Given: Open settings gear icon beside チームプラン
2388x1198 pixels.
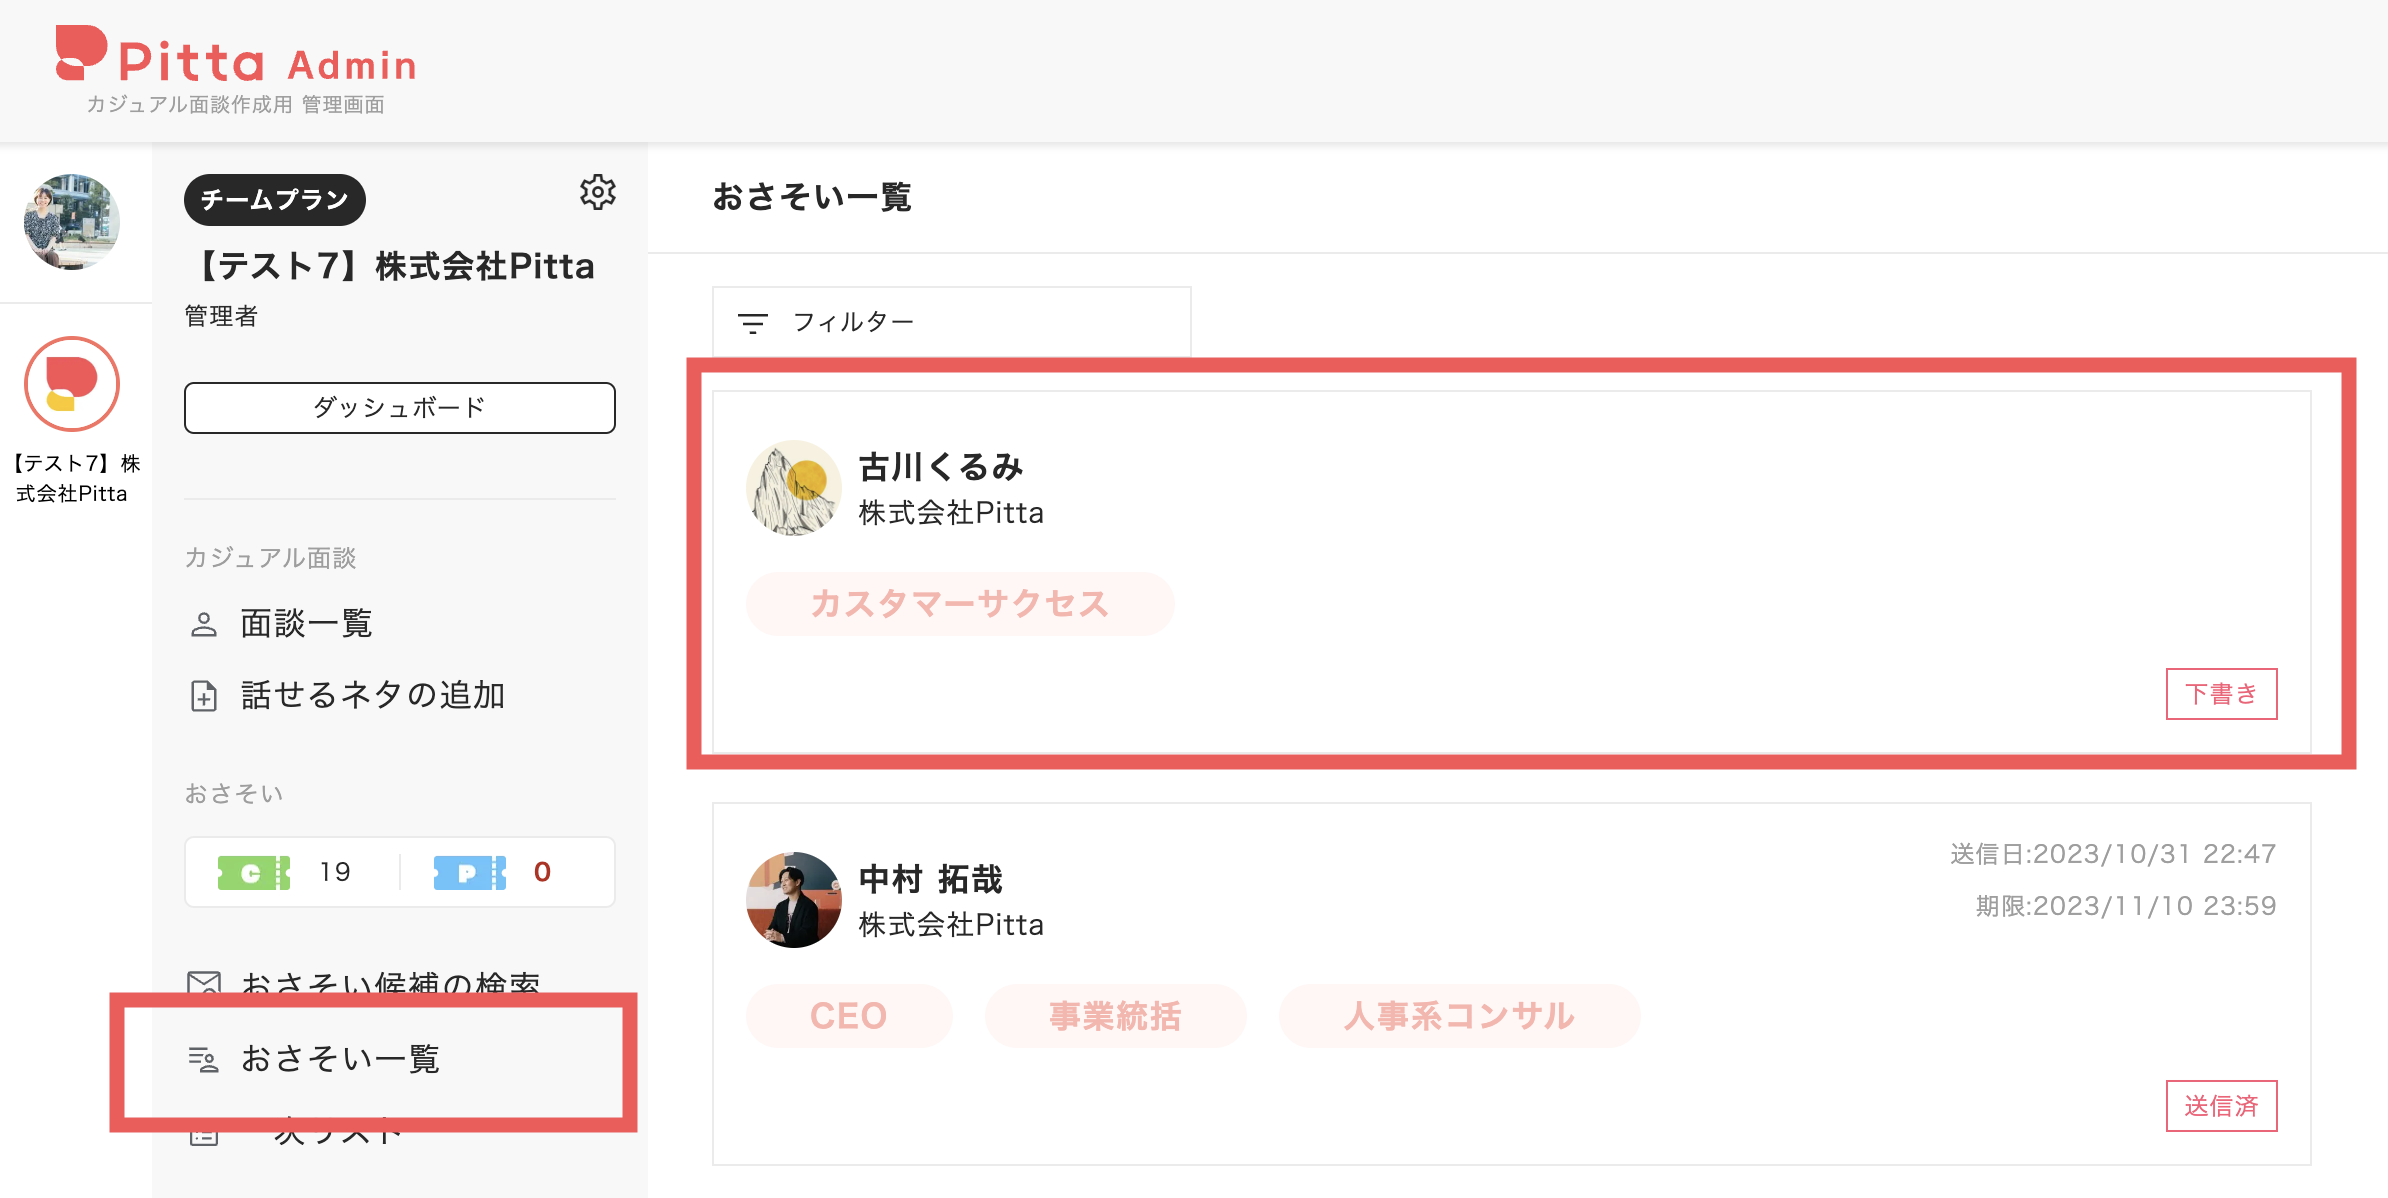Looking at the screenshot, I should (598, 192).
